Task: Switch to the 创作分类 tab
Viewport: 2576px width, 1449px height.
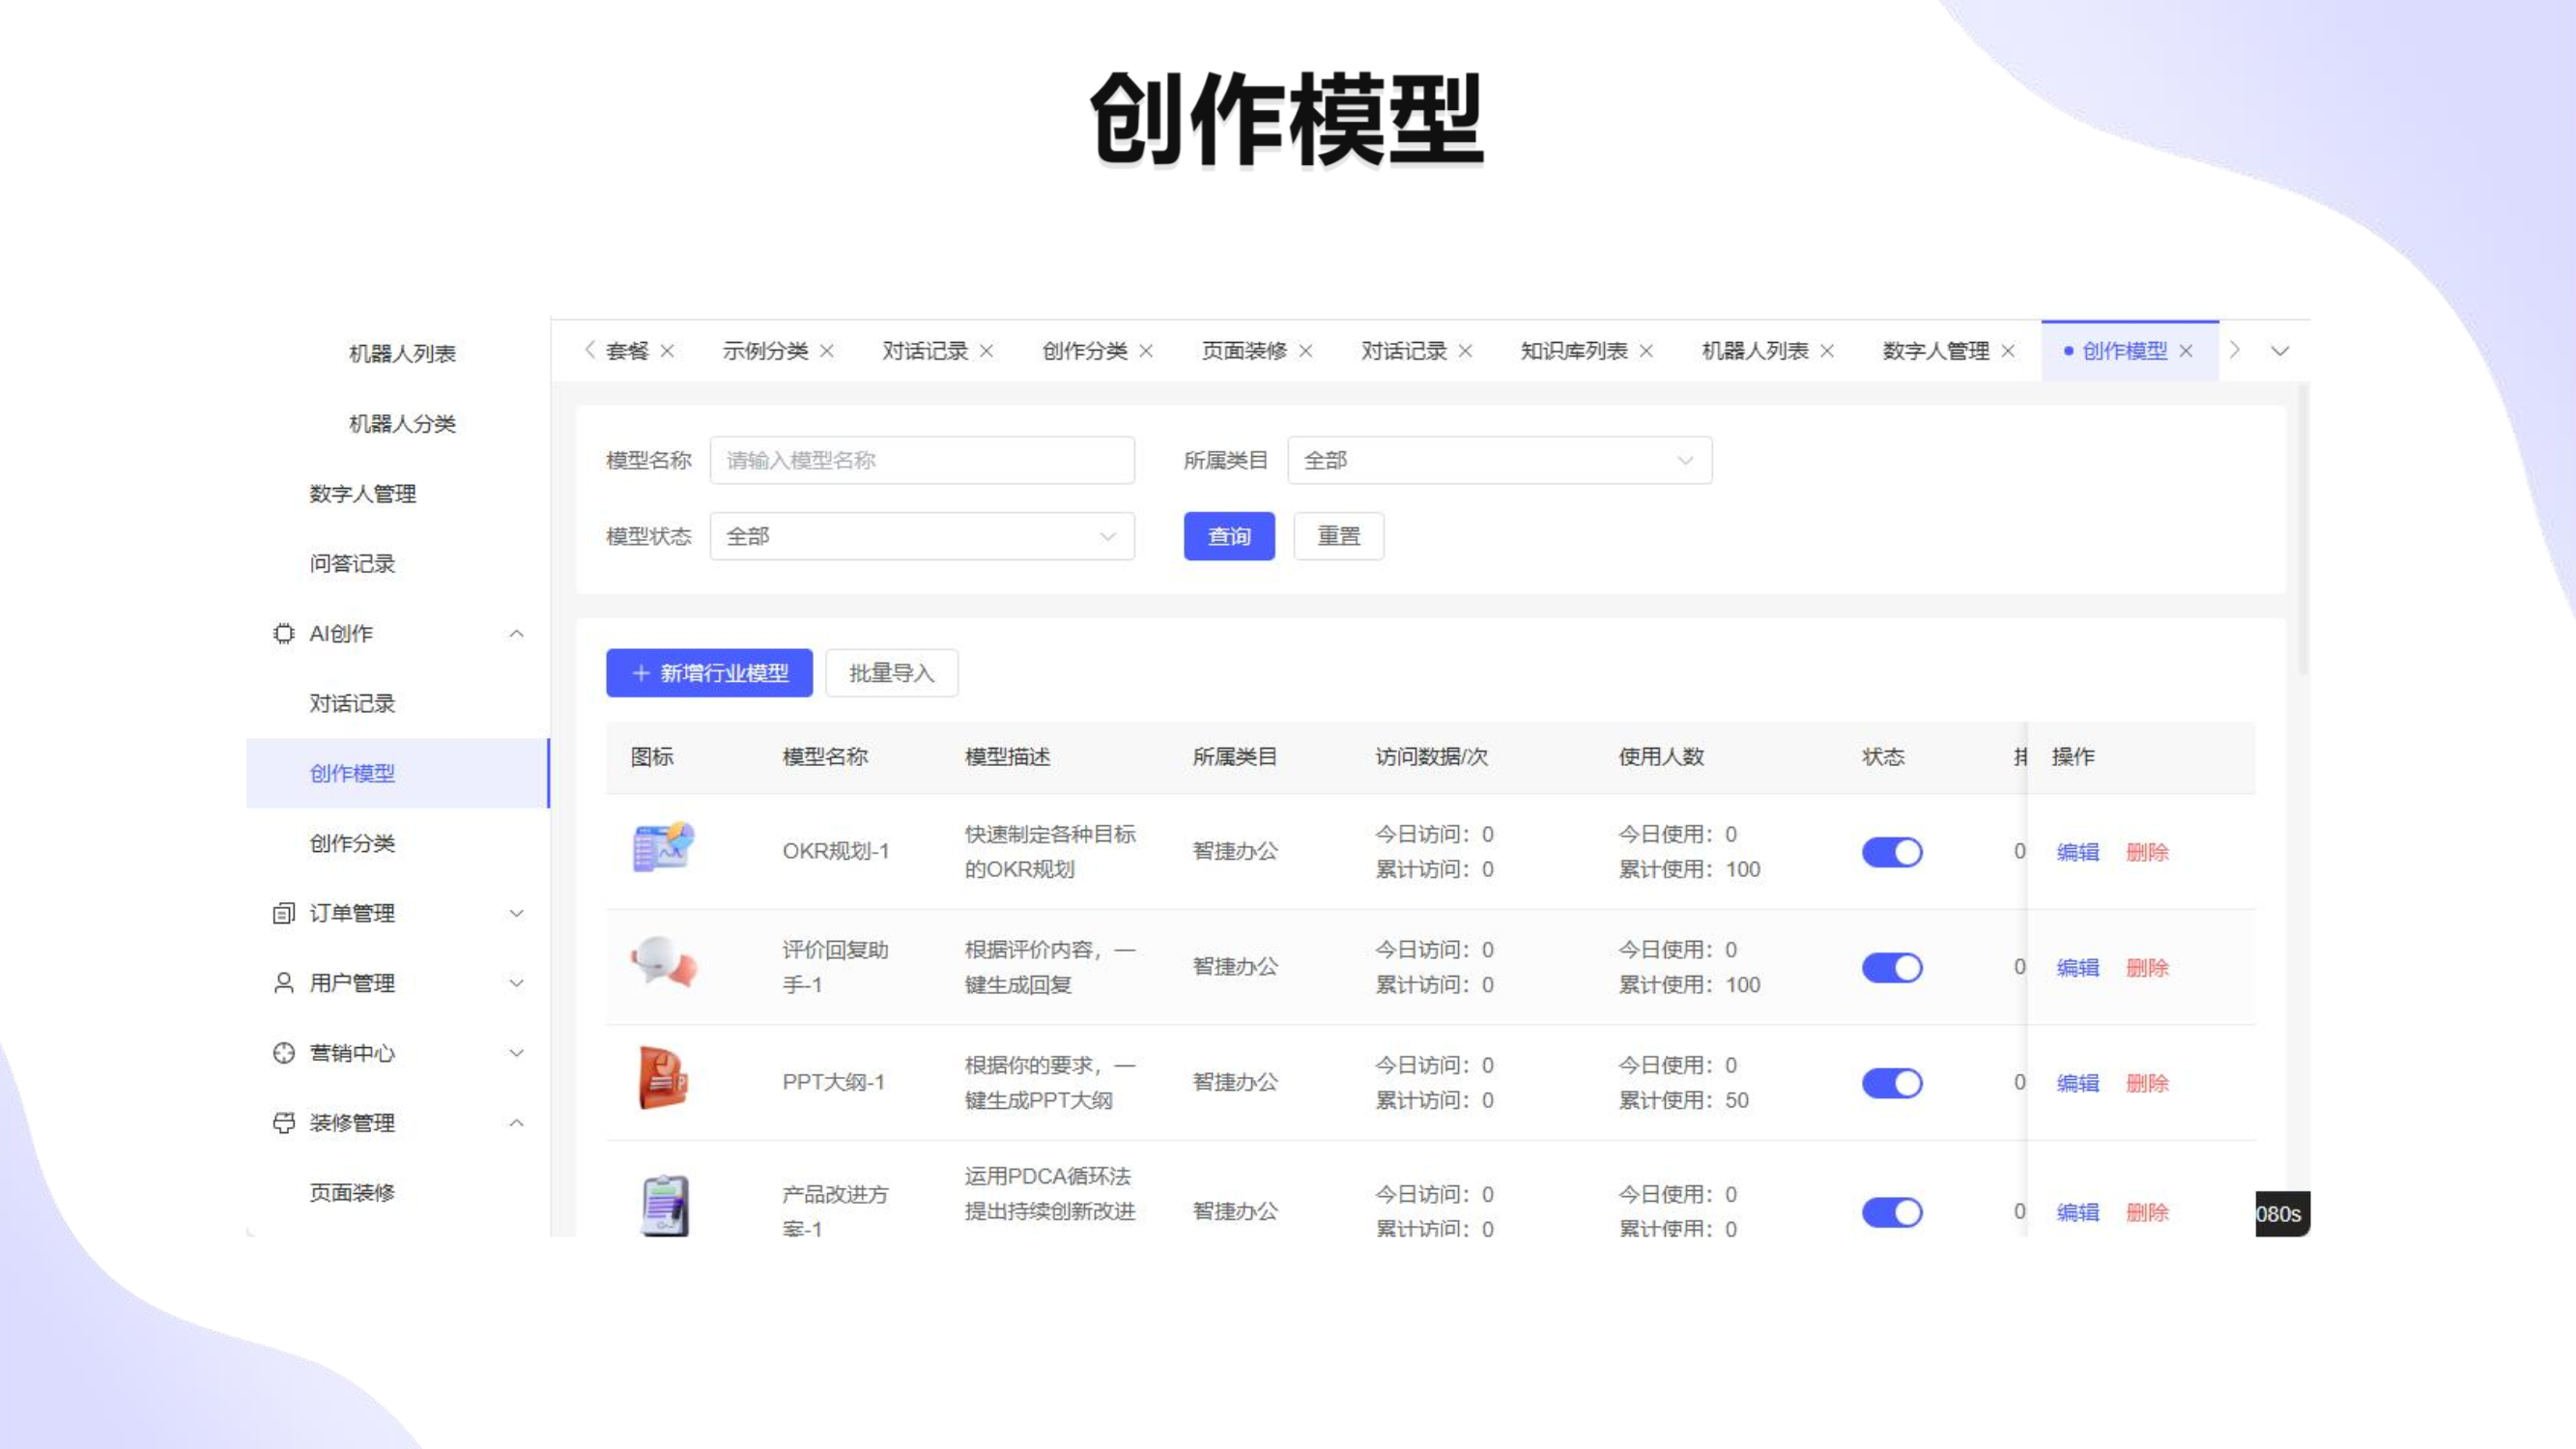Action: click(1084, 351)
